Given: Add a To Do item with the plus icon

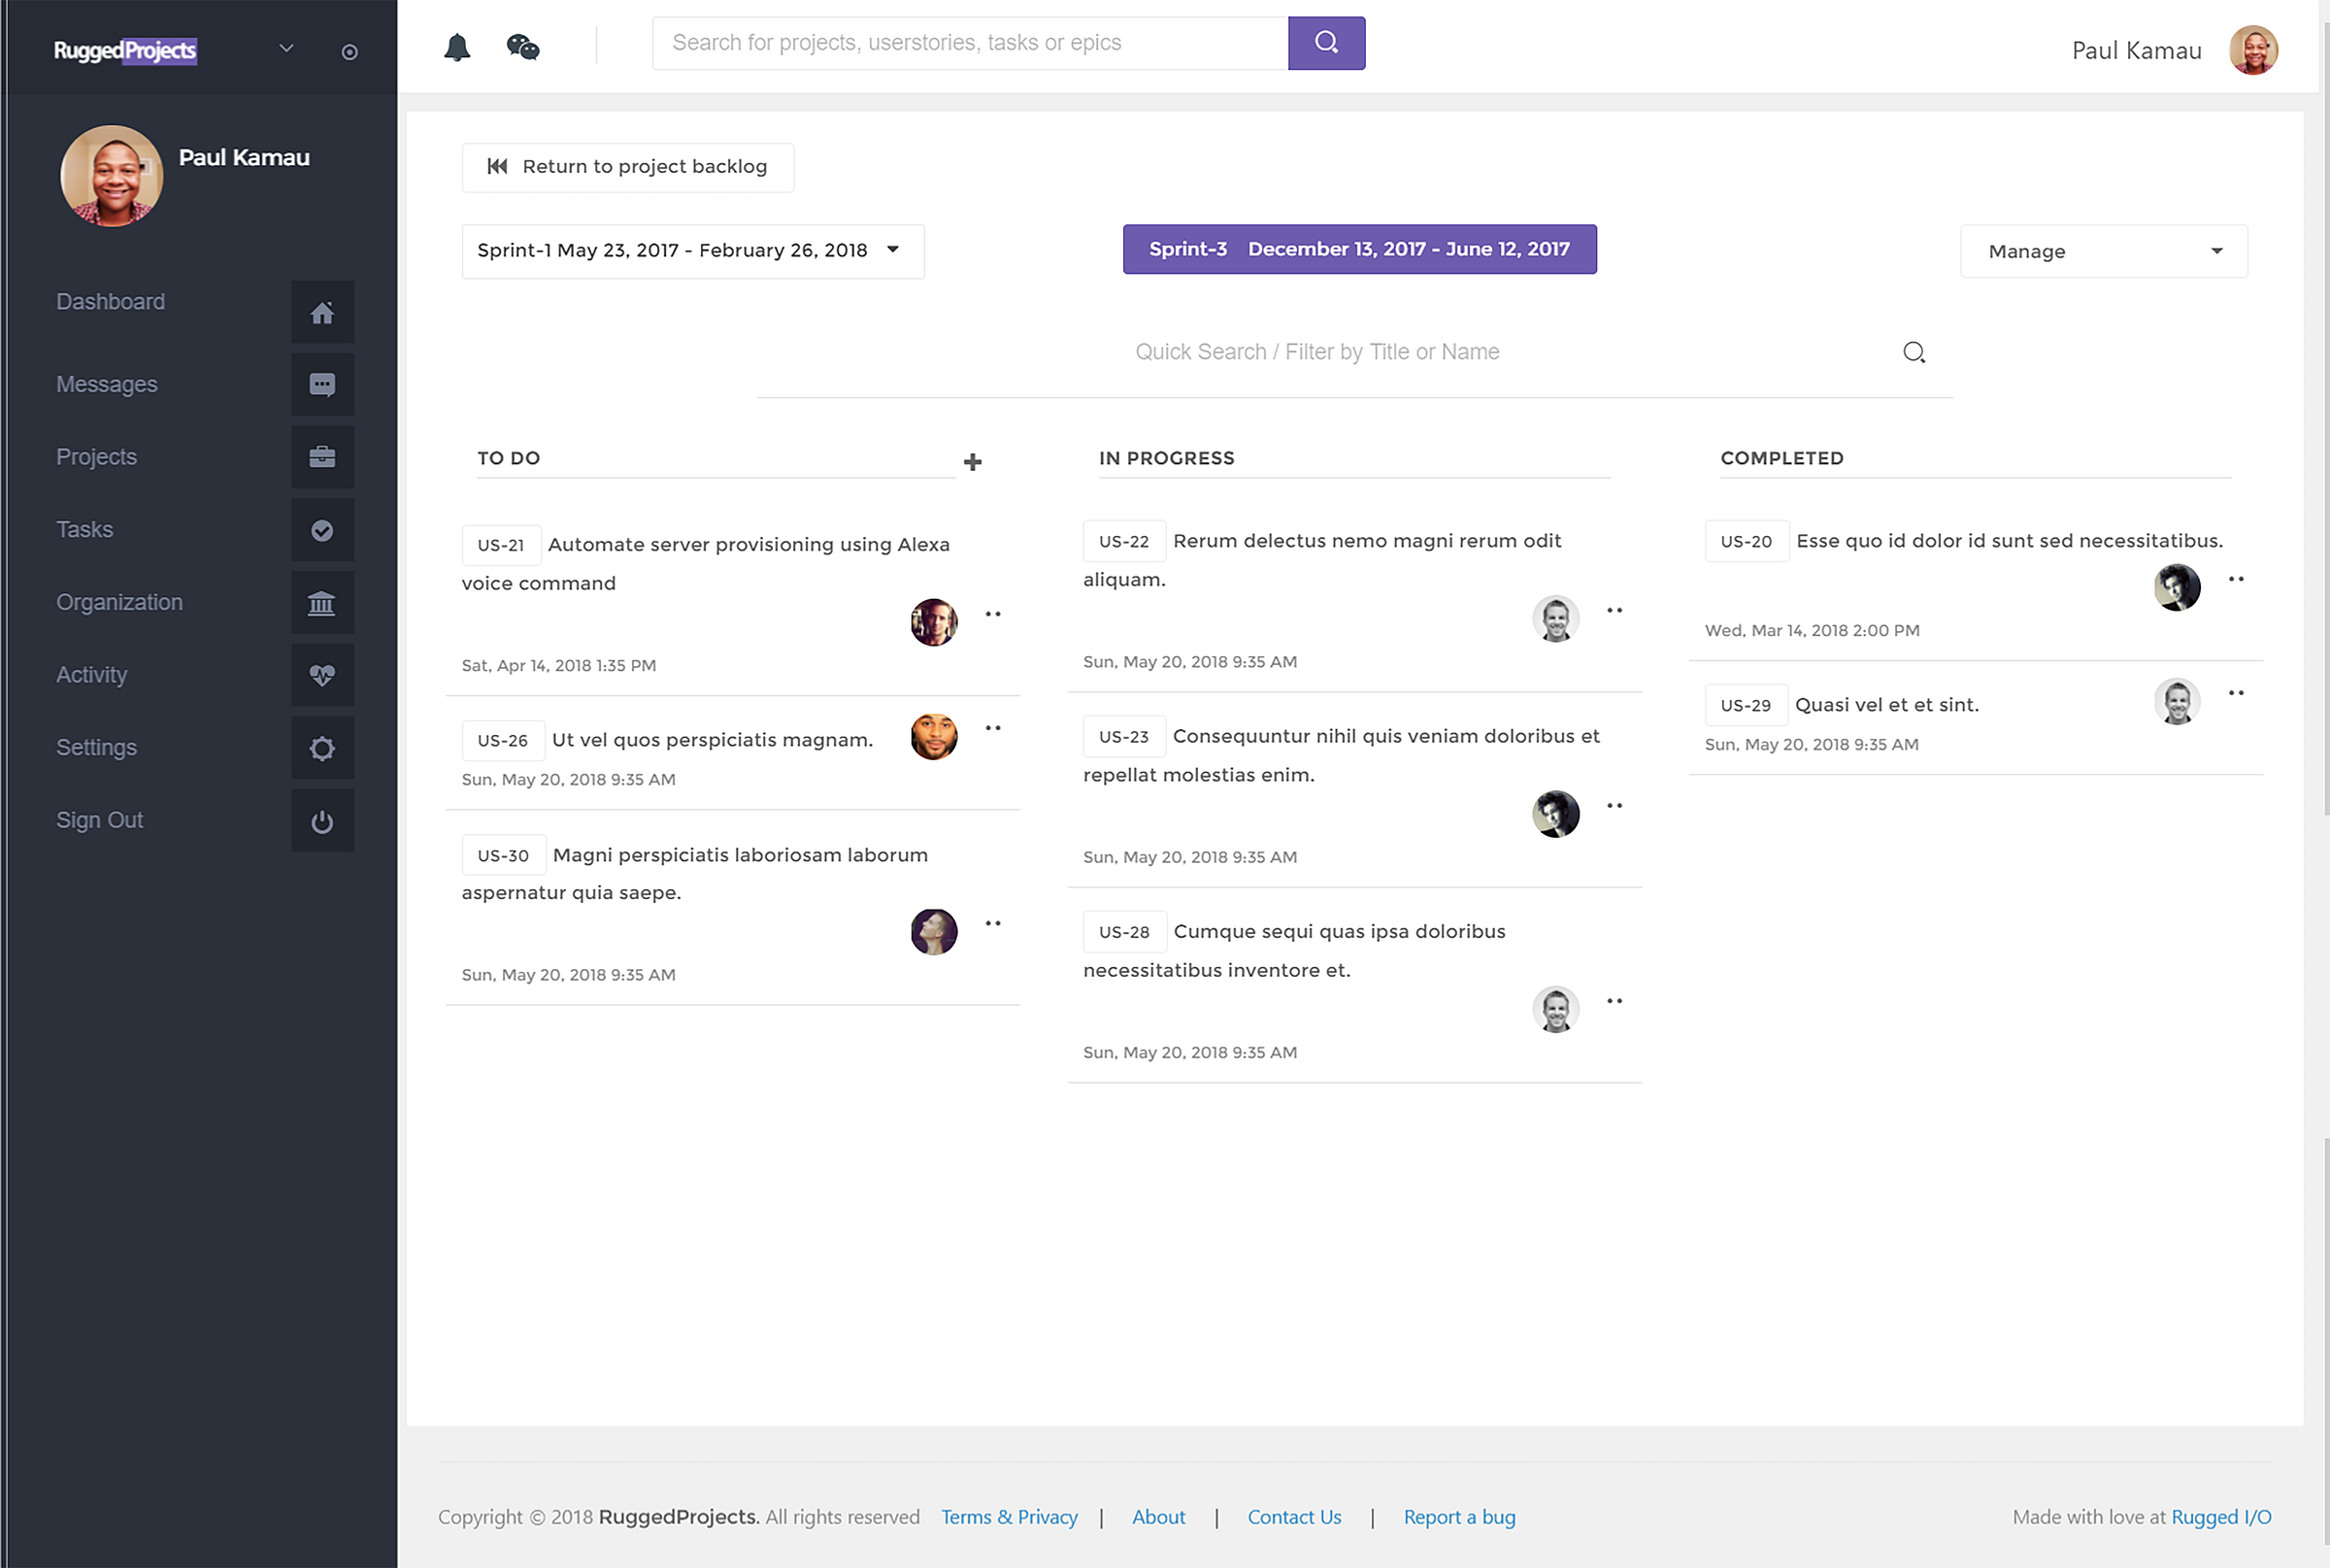Looking at the screenshot, I should click(x=972, y=462).
